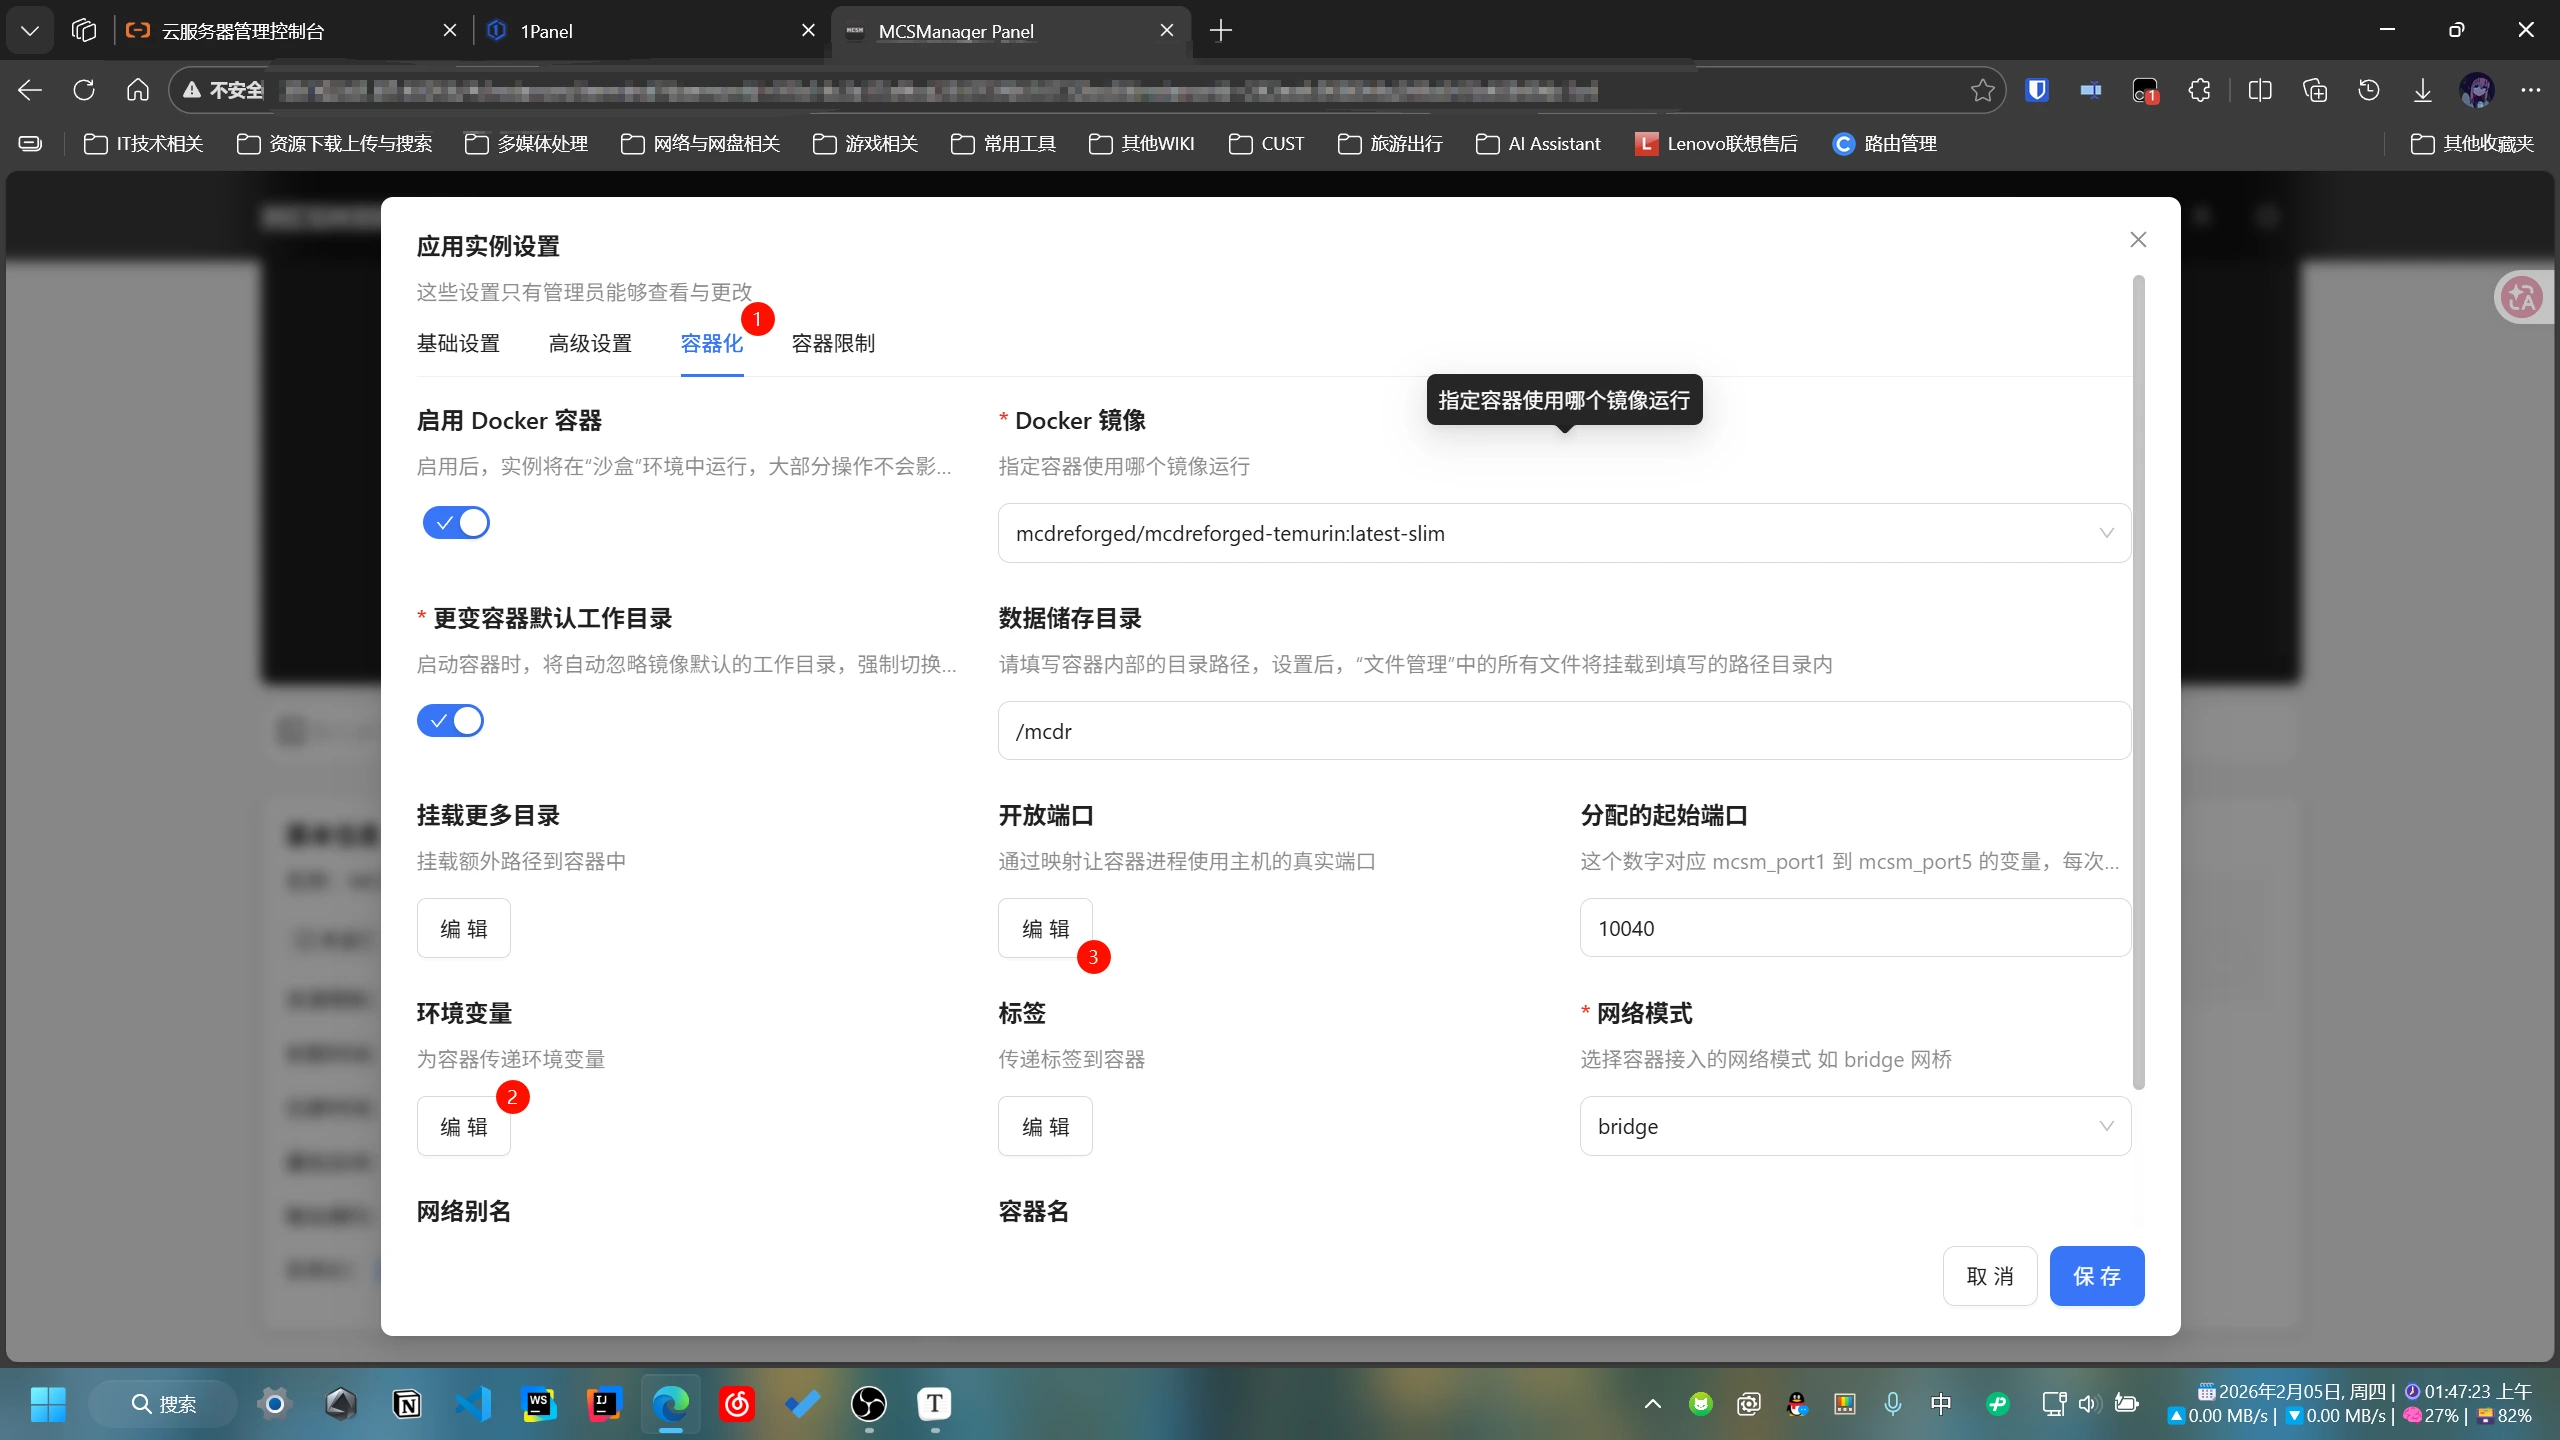Screen dimensions: 2560x1440
Task: Open 路由管理 bookmark
Action: click(x=1884, y=144)
